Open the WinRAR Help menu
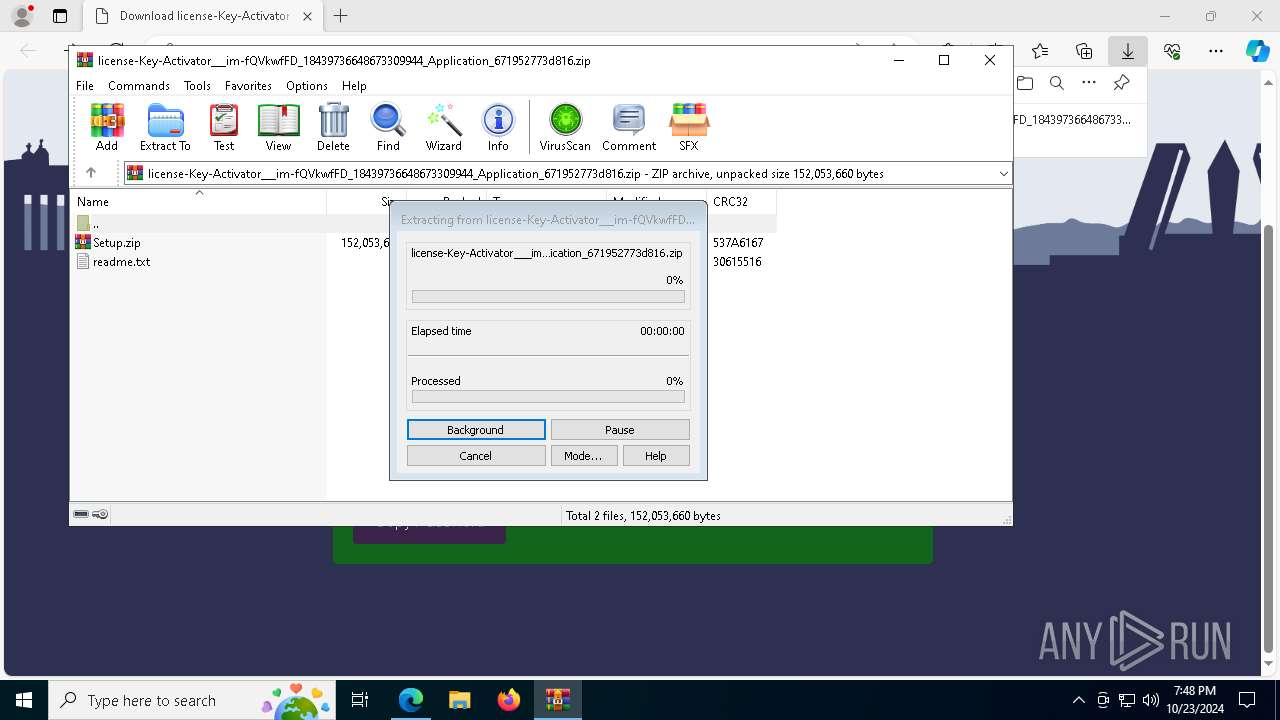Viewport: 1280px width, 720px height. click(x=354, y=86)
